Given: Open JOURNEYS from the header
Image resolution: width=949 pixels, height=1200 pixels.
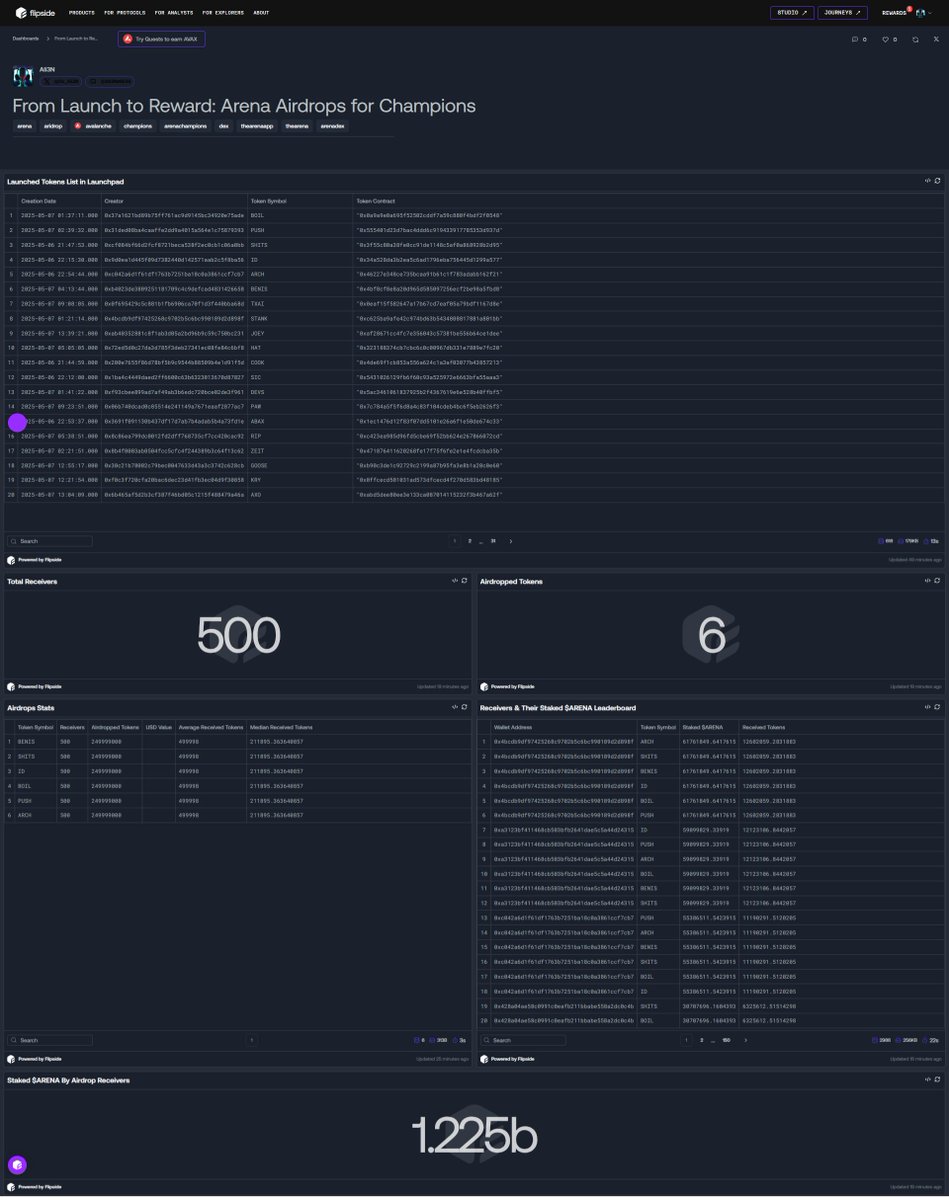Looking at the screenshot, I should click(x=842, y=13).
